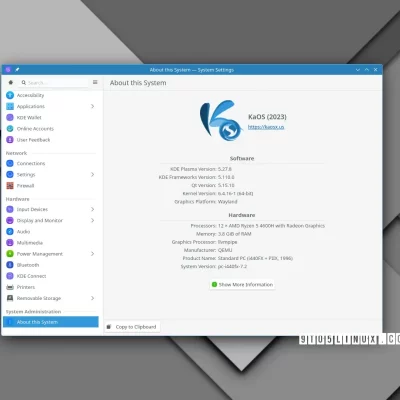Open the sidebar hamburger menu
Viewport: 400px width, 400px height.
(x=95, y=82)
